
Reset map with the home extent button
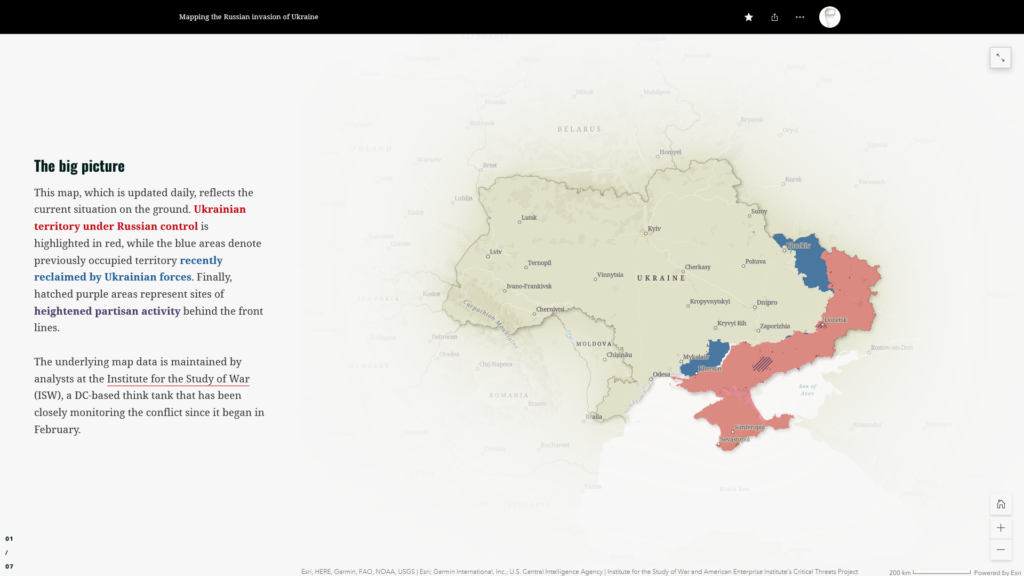click(x=1000, y=504)
